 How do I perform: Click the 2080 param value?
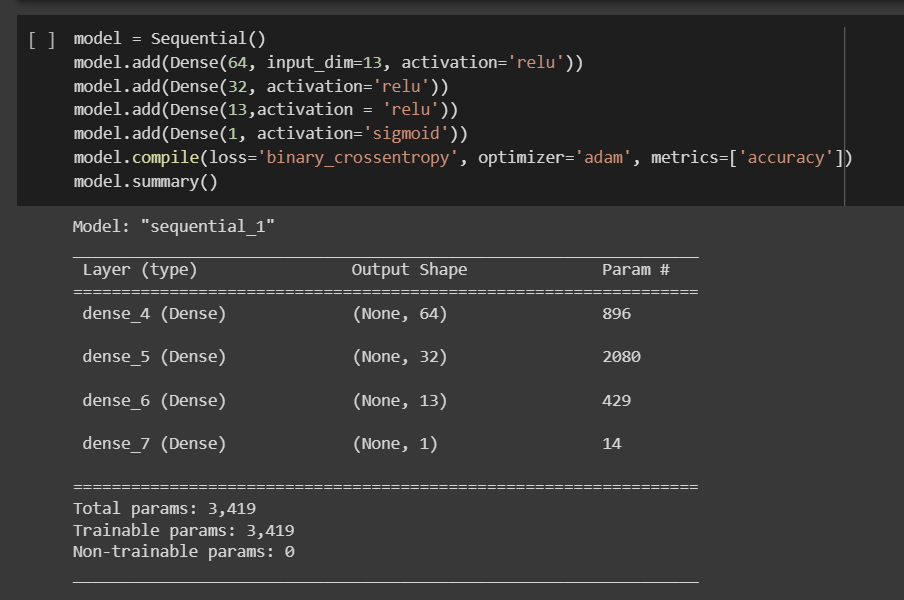click(x=622, y=357)
